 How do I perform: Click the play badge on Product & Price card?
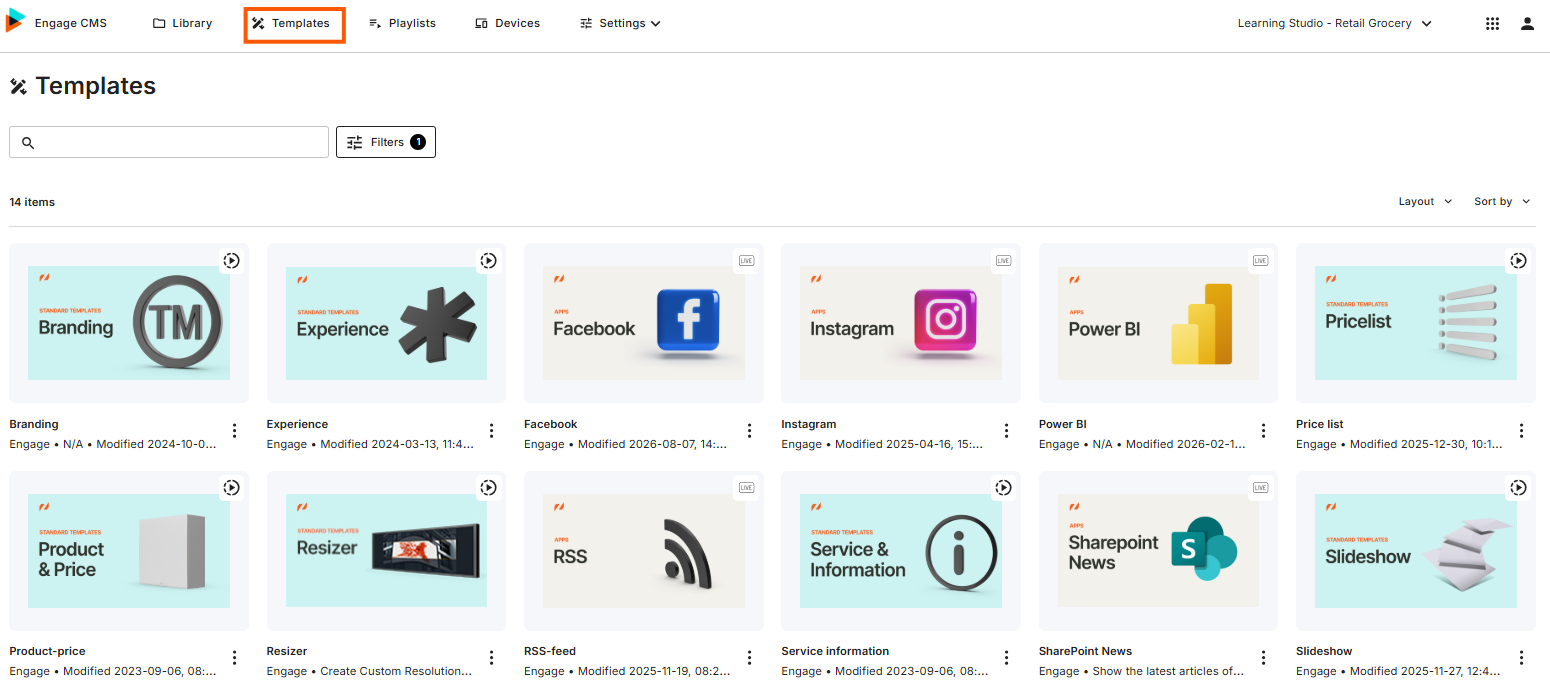click(231, 487)
